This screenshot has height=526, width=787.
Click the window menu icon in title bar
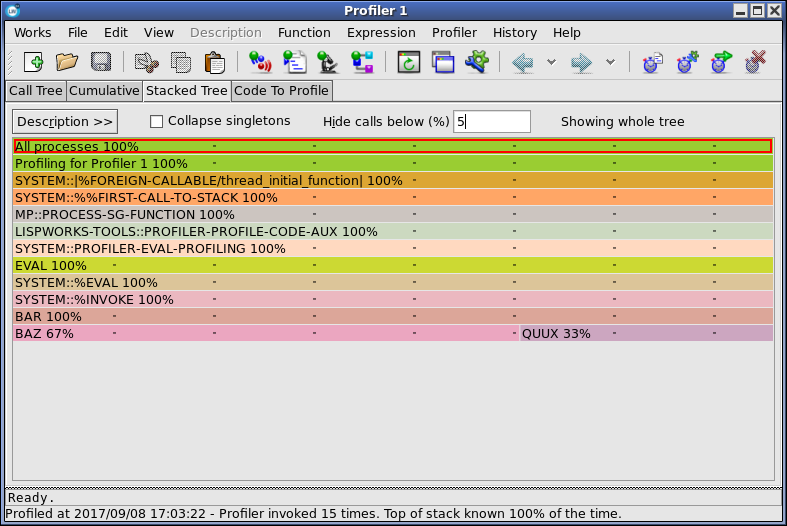[x=13, y=10]
